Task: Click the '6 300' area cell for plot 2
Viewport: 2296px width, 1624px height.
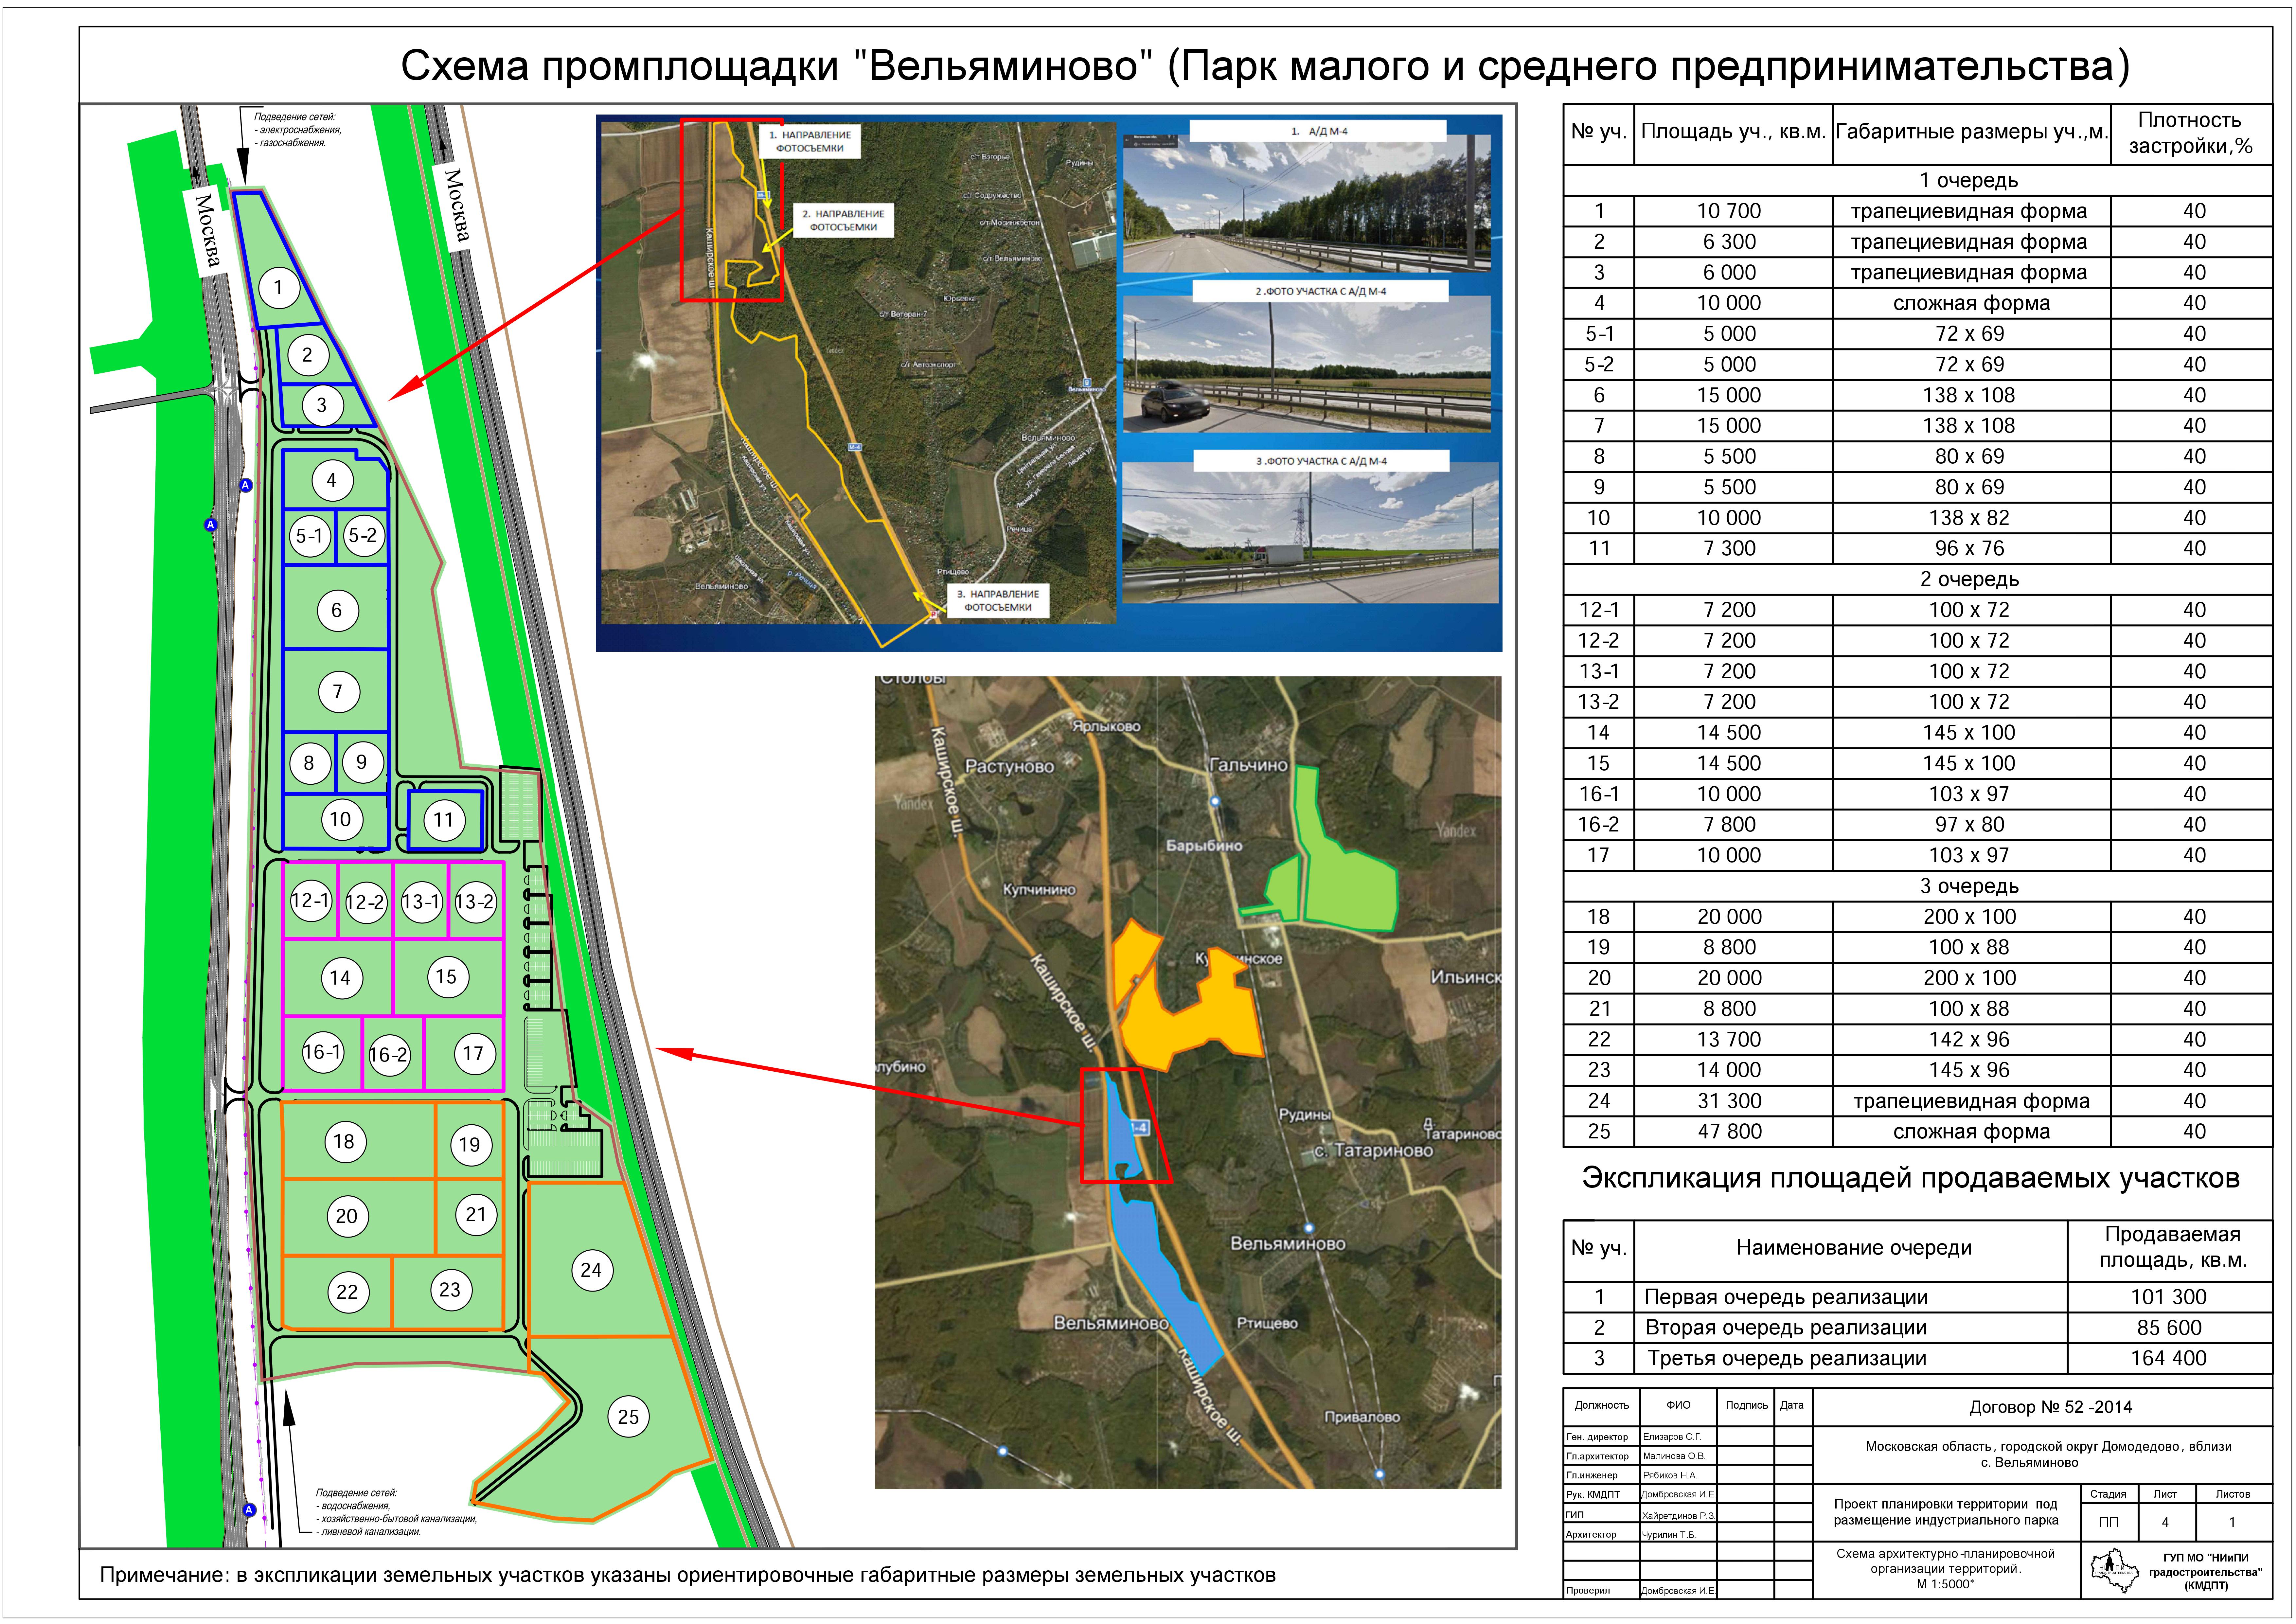Action: (x=1733, y=242)
